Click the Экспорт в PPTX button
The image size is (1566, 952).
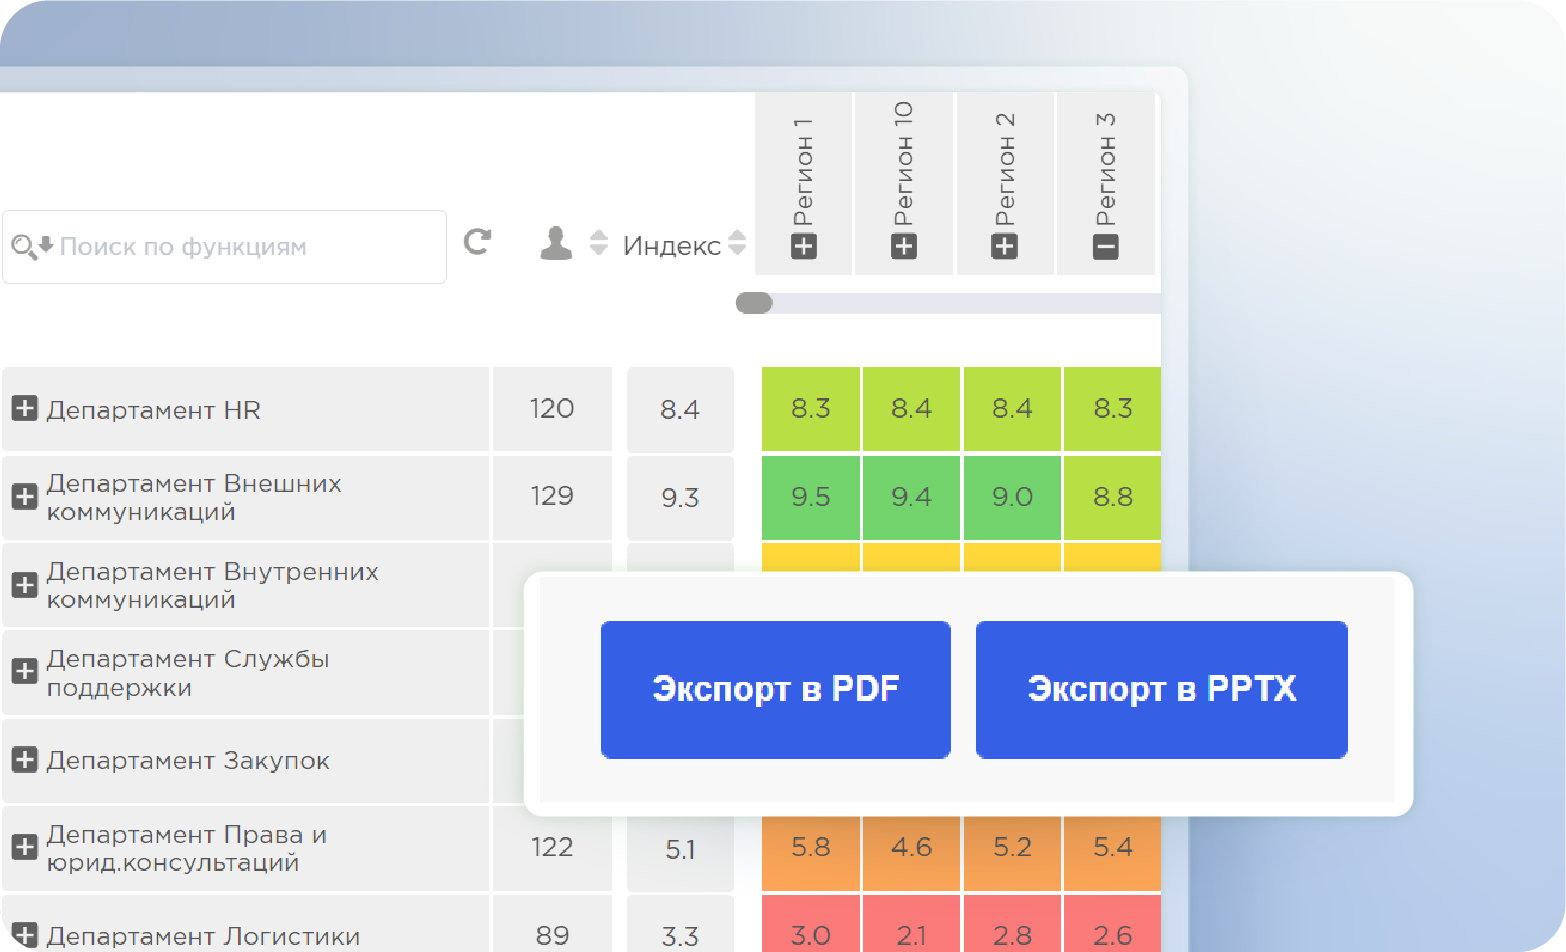tap(1161, 689)
